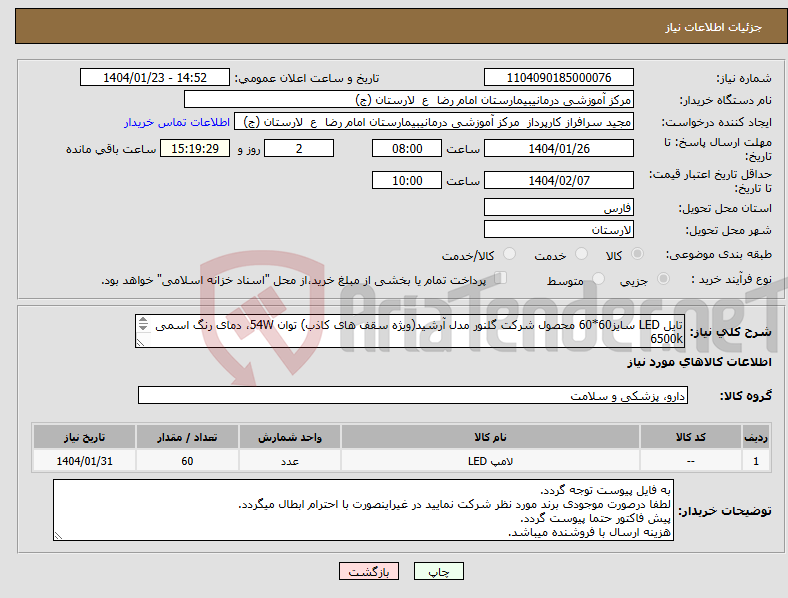The image size is (788, 598).
Task: Click the اطلاعات کالاهای مورد نیاز heading
Action: tap(699, 362)
